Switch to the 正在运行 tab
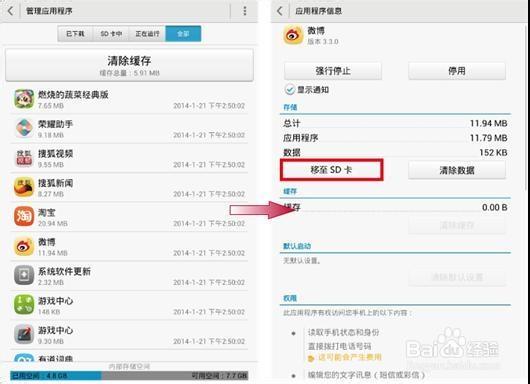The width and height of the screenshot is (530, 384). coord(147,34)
